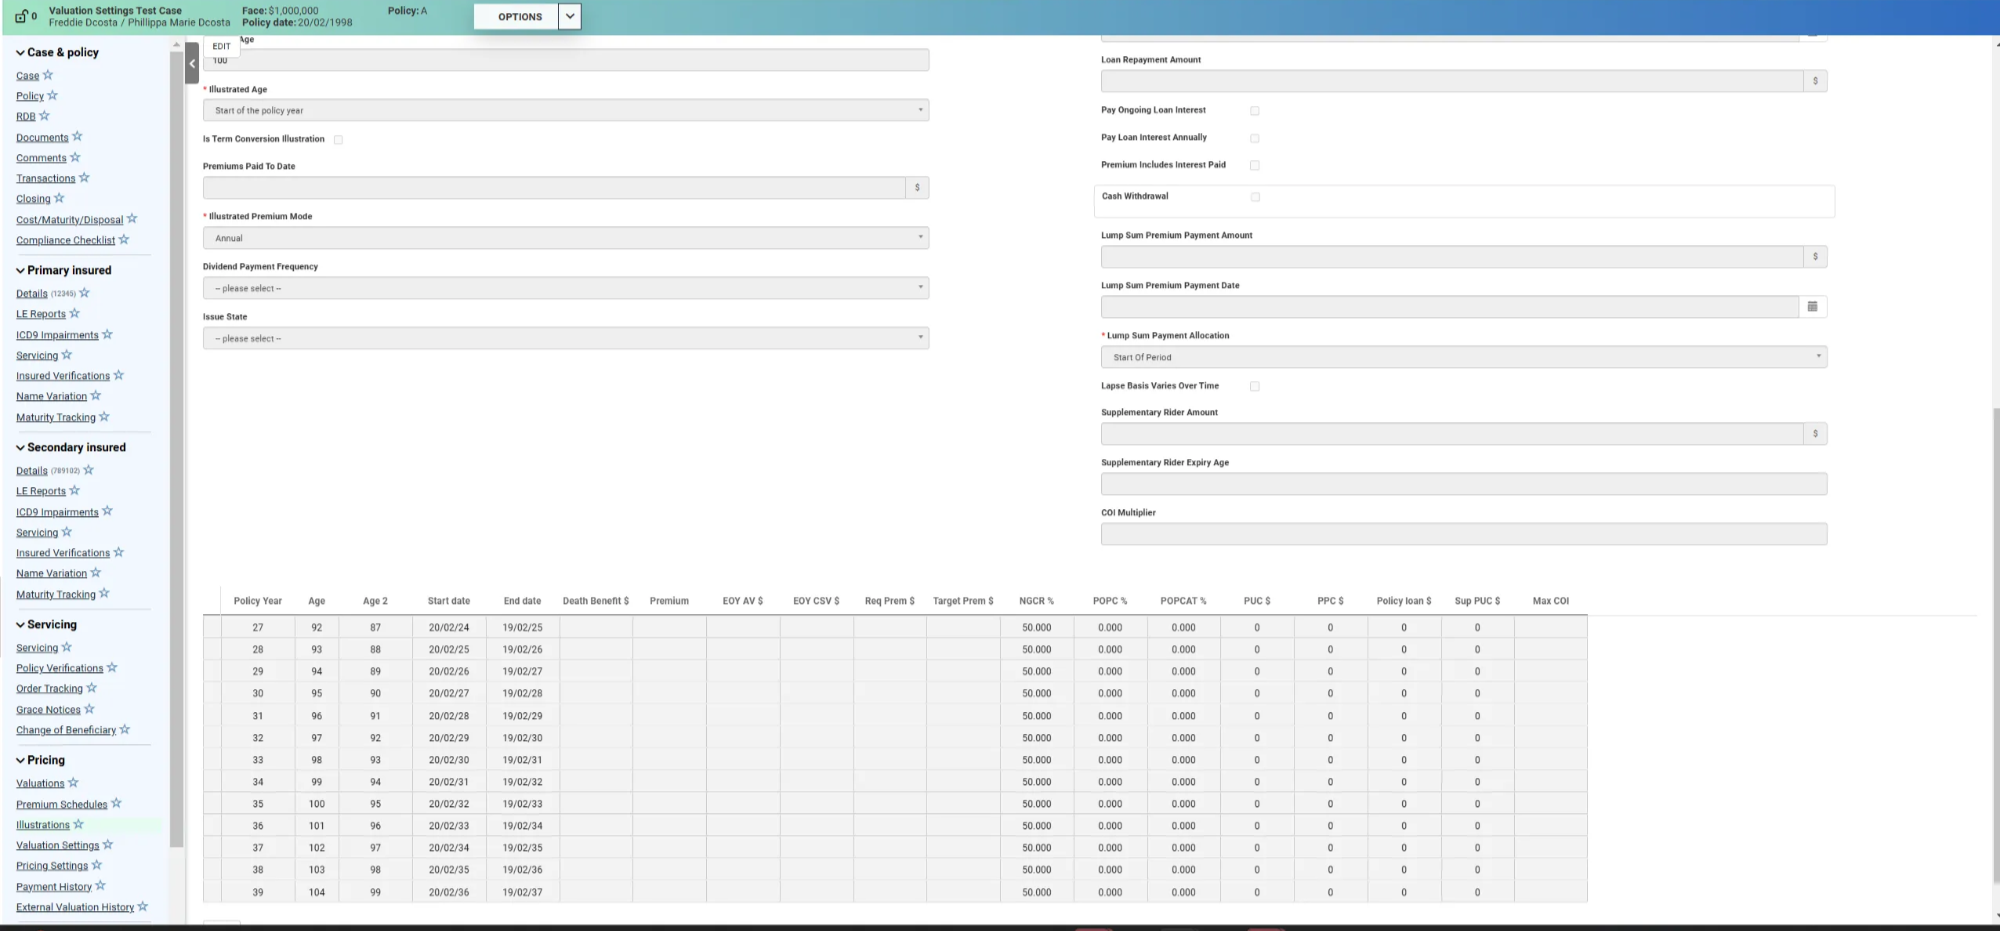Favorite the Illustrations link with its star
This screenshot has height=931, width=2000.
[79, 825]
